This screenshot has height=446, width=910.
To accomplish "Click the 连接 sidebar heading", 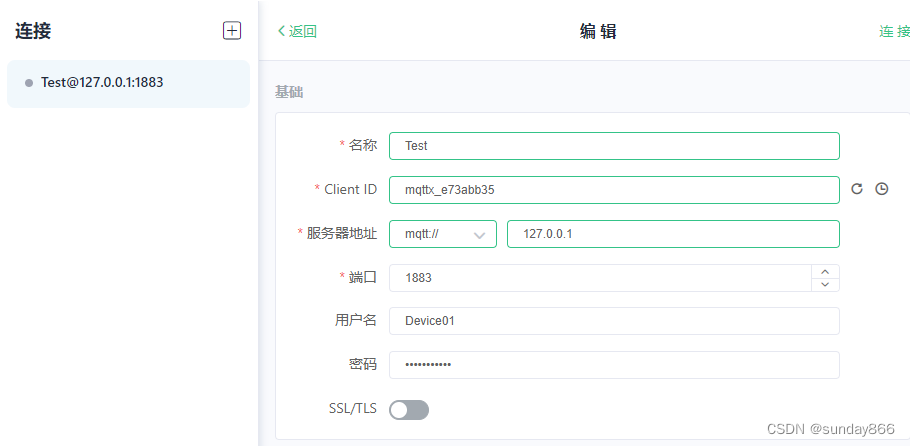I will 33,31.
